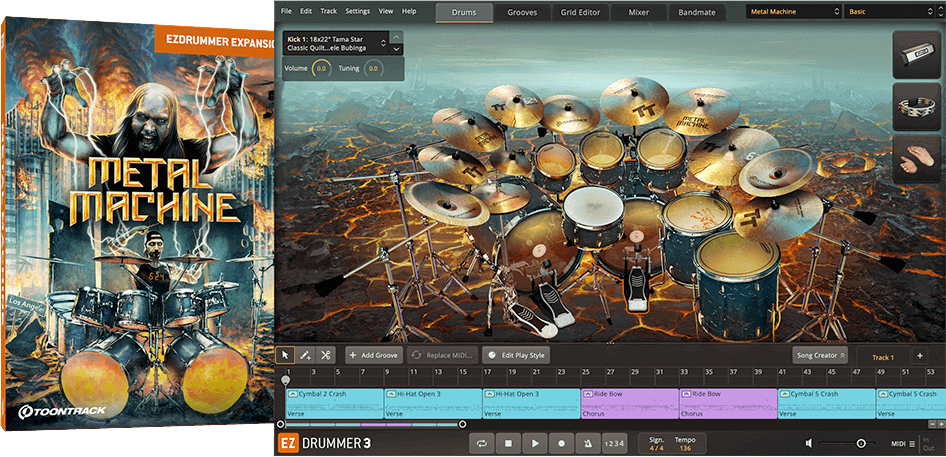Viewport: 946px width, 457px height.
Task: Open play style icon on bar 41 Cymbal 5 Crash block
Action: (x=784, y=394)
